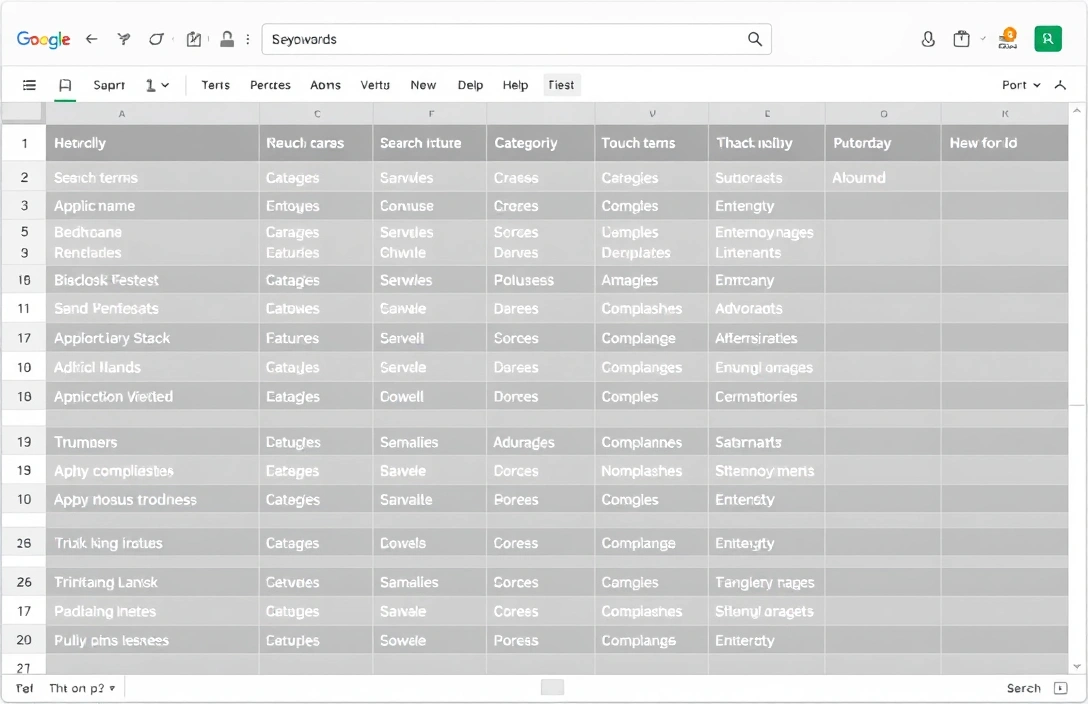
Task: Click the Sand Penfesats cell
Action: 153,309
